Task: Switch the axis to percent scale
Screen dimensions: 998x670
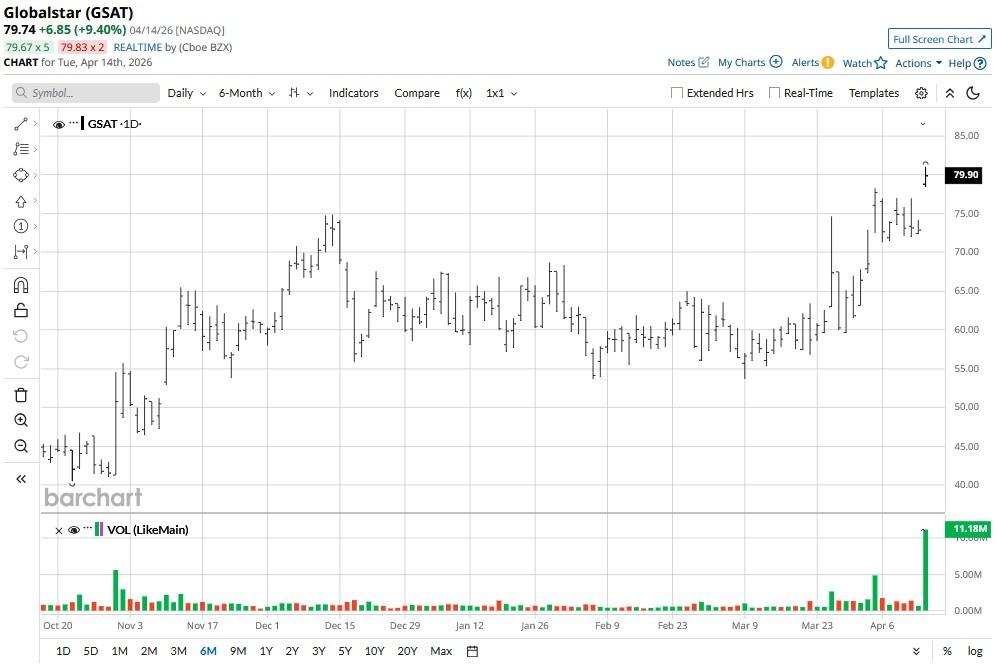Action: coord(947,651)
